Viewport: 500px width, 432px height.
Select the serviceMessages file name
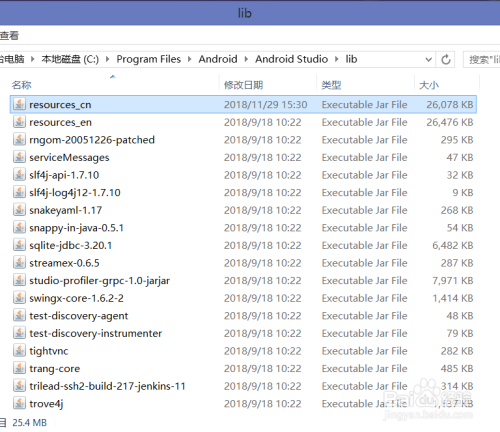click(69, 158)
